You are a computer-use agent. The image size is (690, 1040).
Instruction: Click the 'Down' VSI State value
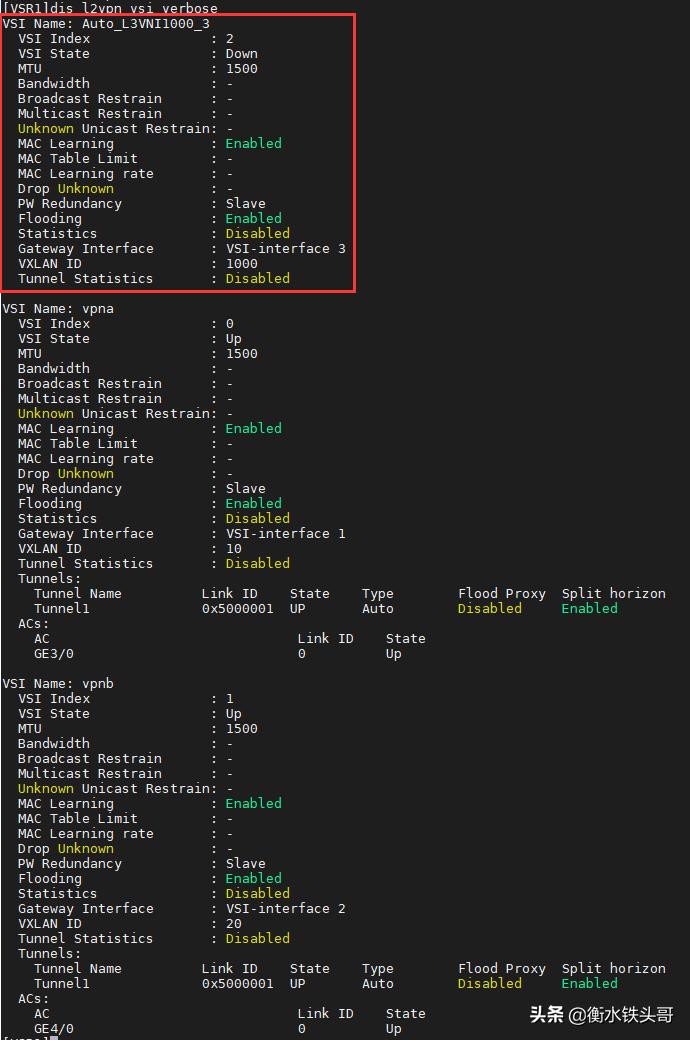pos(241,54)
